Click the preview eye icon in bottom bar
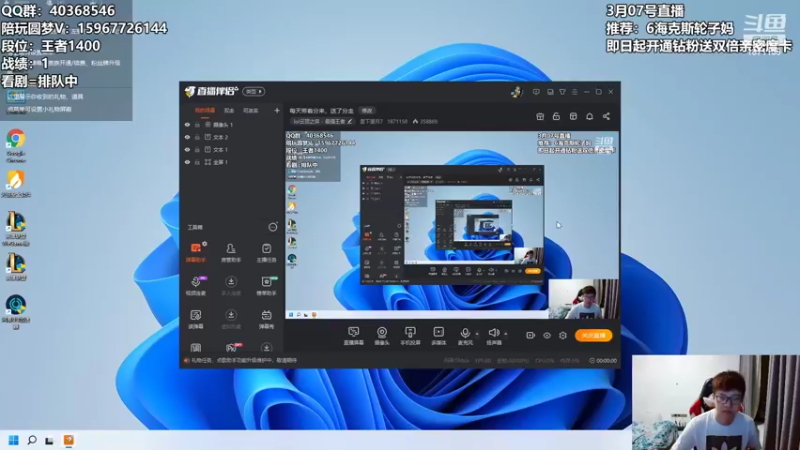The image size is (800, 450). (546, 335)
